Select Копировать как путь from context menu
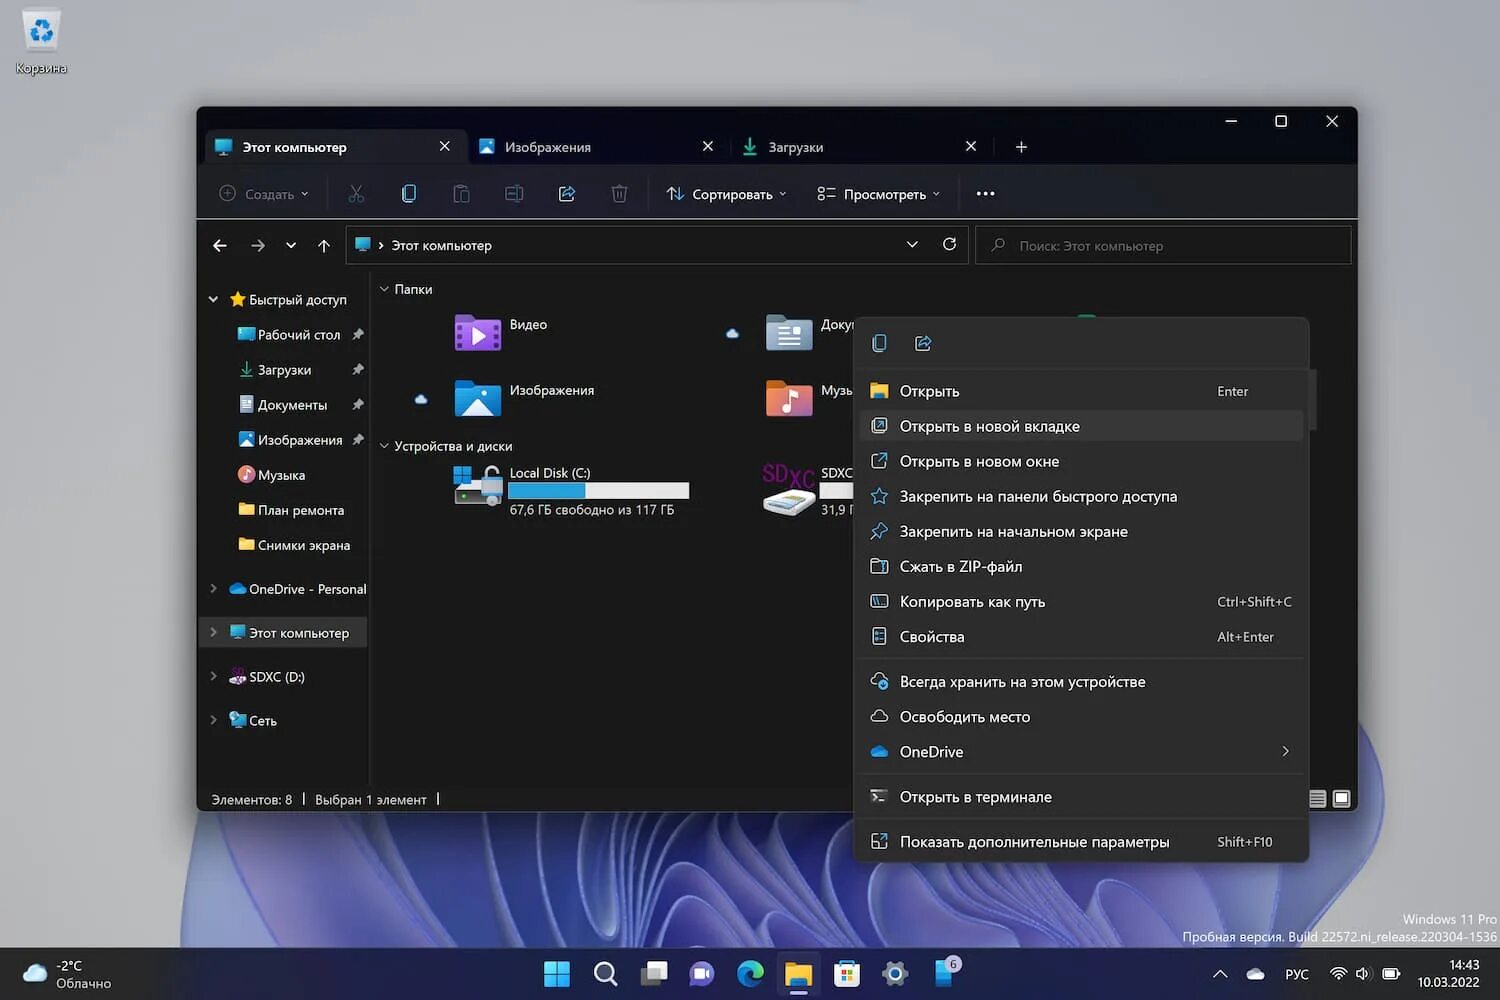 click(971, 601)
